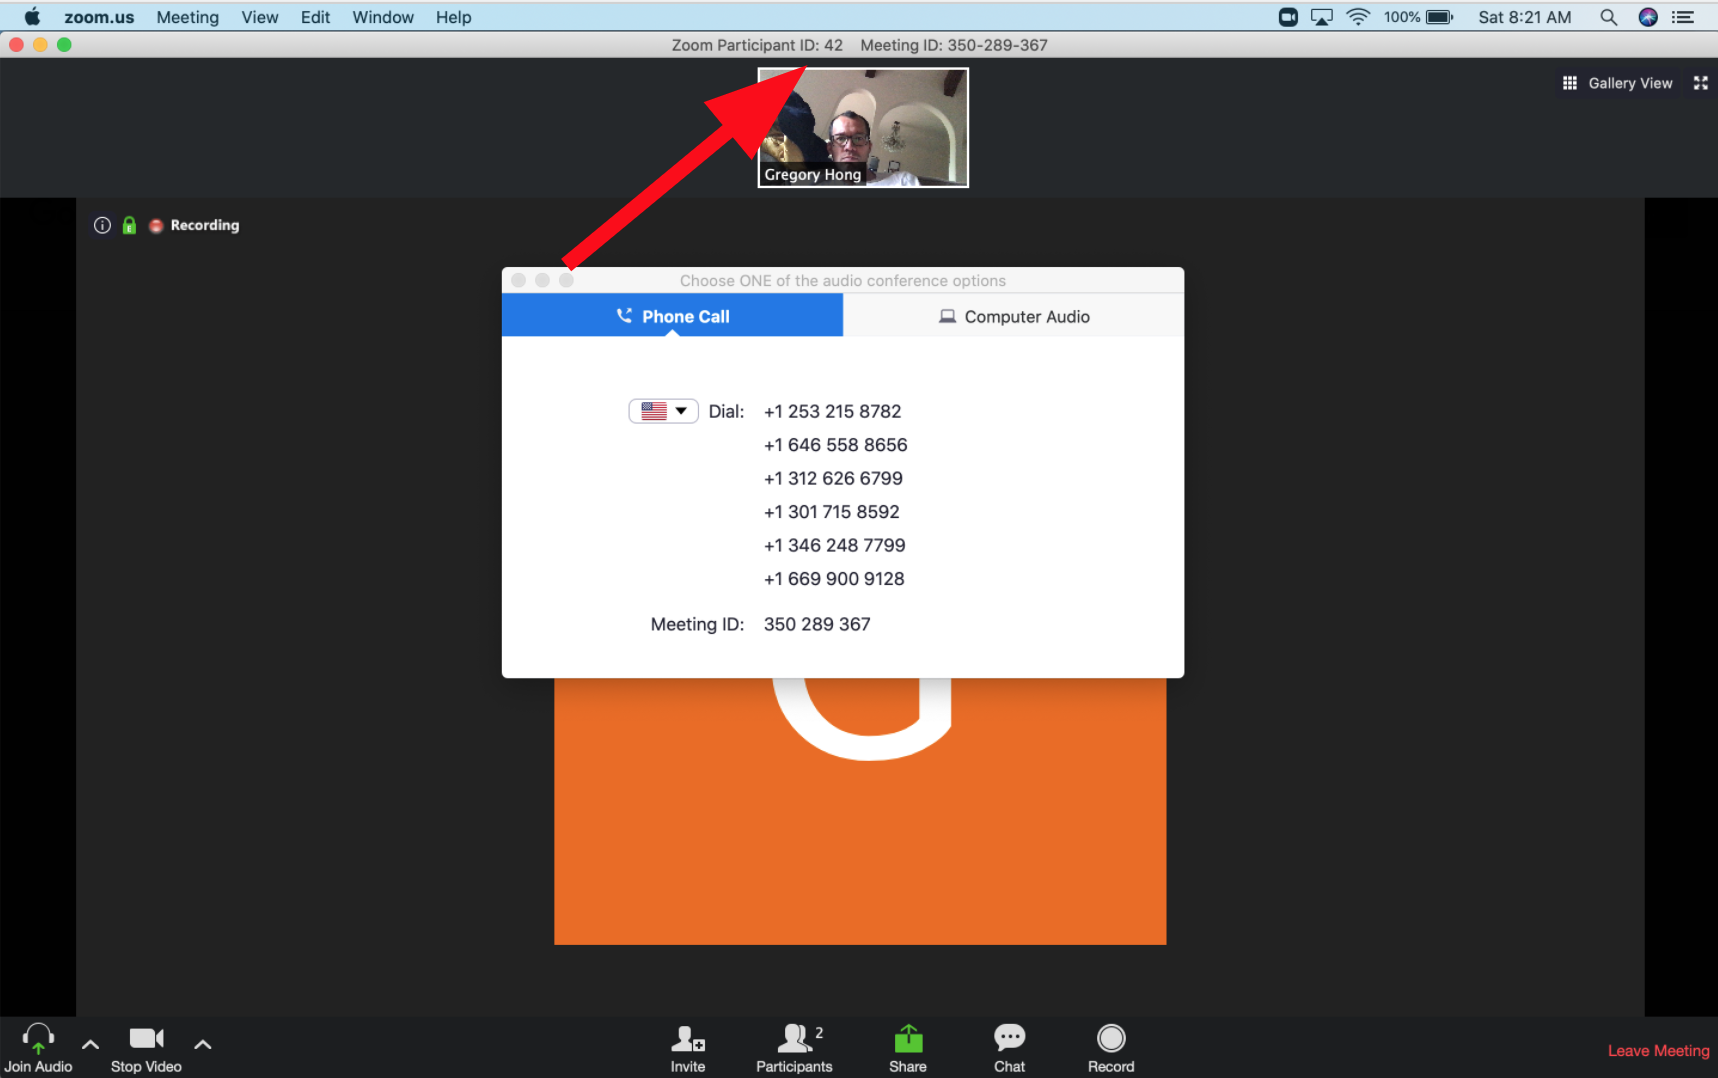Open the zoom.us menu

tap(99, 17)
